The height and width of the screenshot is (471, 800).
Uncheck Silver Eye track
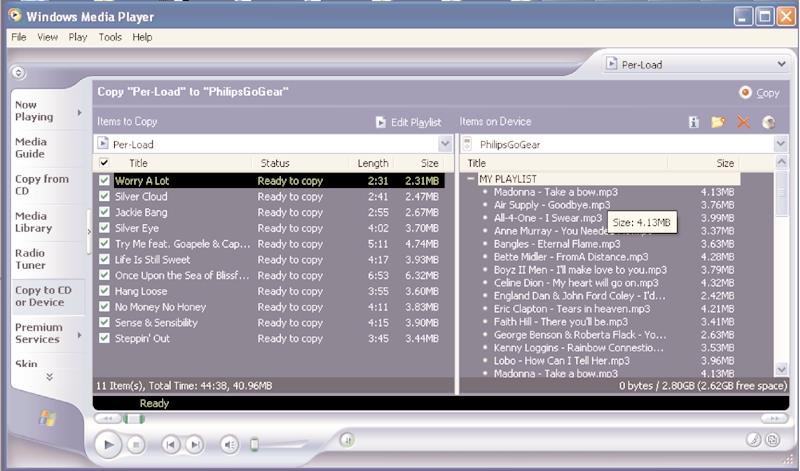click(x=104, y=228)
